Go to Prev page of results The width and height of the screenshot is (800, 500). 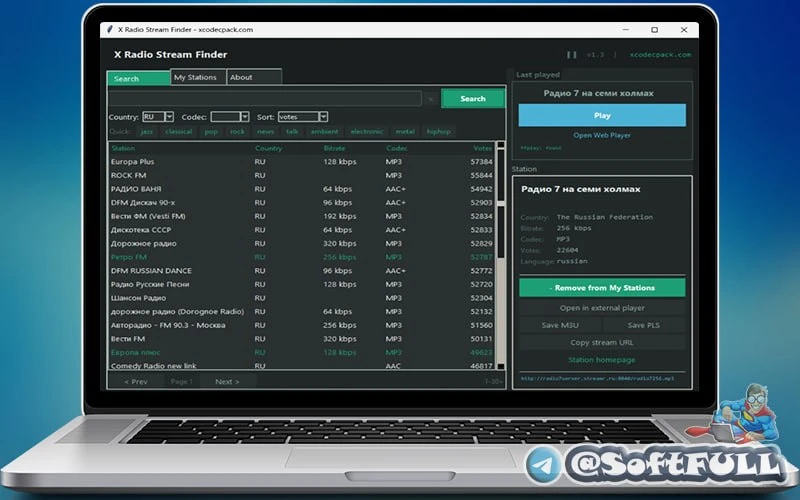(136, 382)
